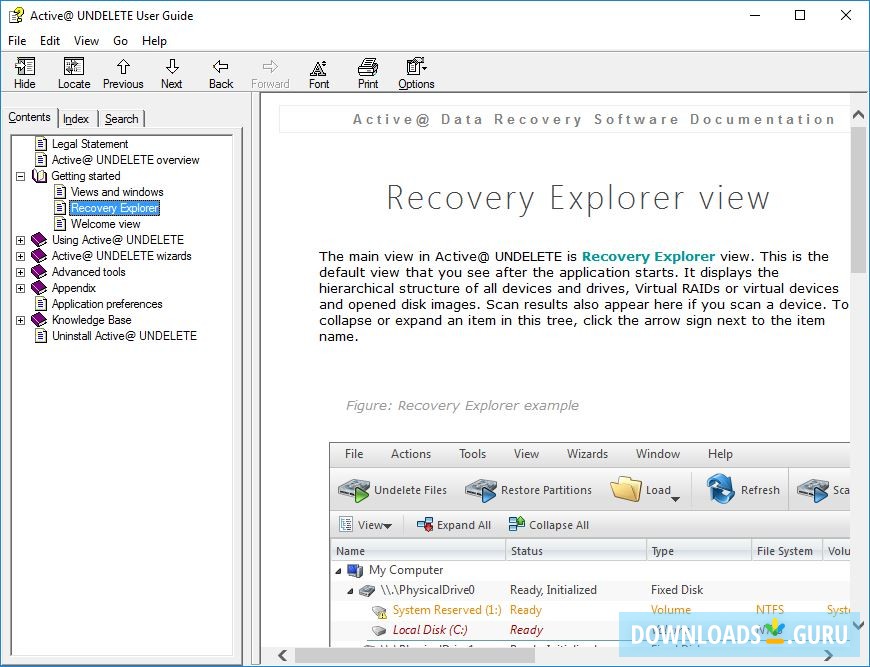Viewport: 870px width, 667px height.
Task: Expand the Appendix tree node
Action: coord(21,289)
